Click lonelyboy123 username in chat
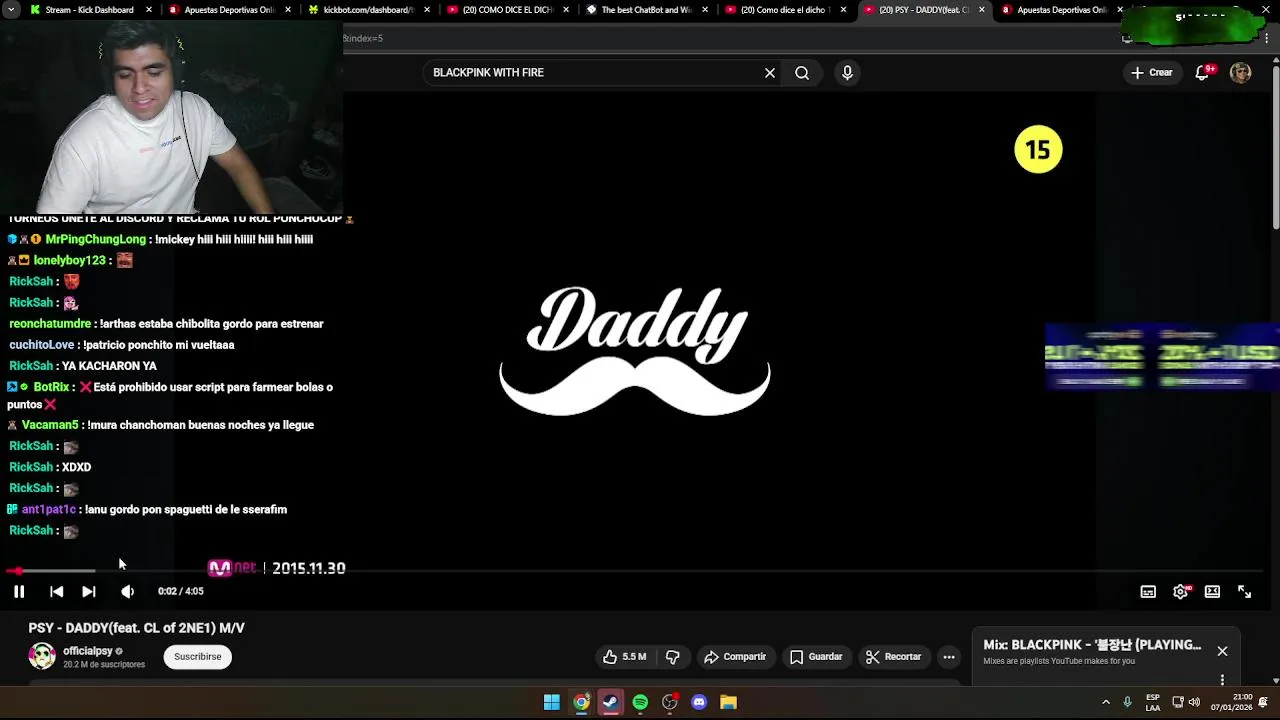 (x=69, y=260)
